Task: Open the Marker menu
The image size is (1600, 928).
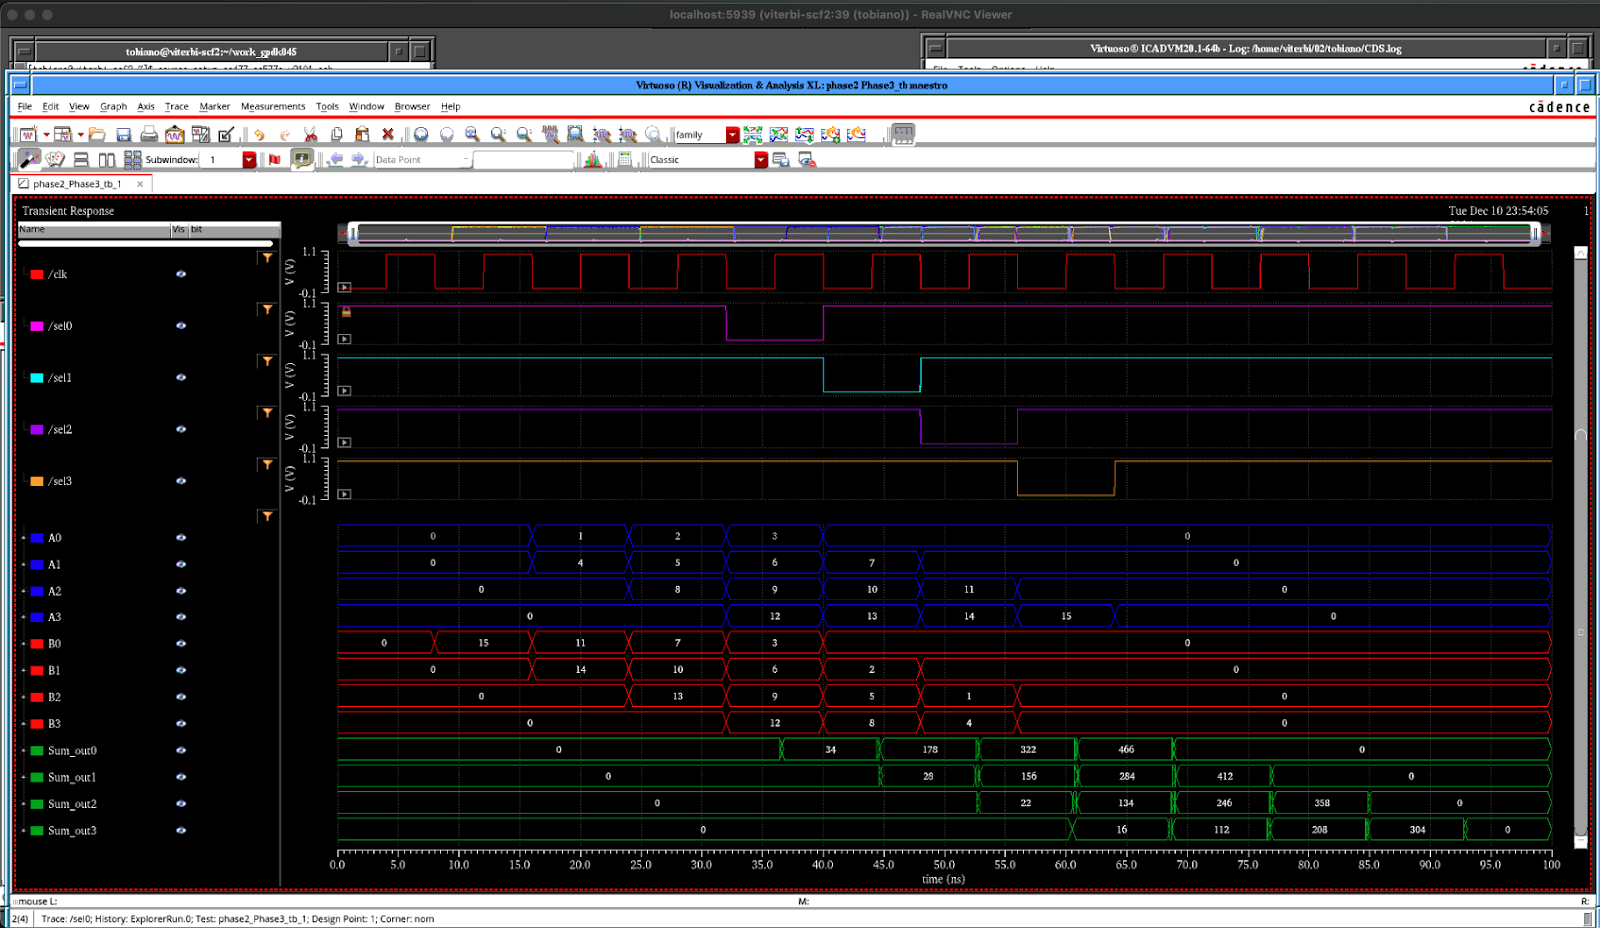Action: (214, 106)
